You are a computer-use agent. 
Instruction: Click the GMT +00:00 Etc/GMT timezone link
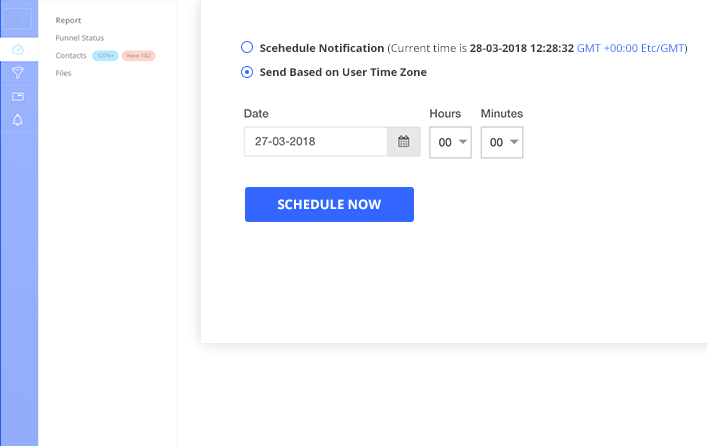pyautogui.click(x=631, y=48)
